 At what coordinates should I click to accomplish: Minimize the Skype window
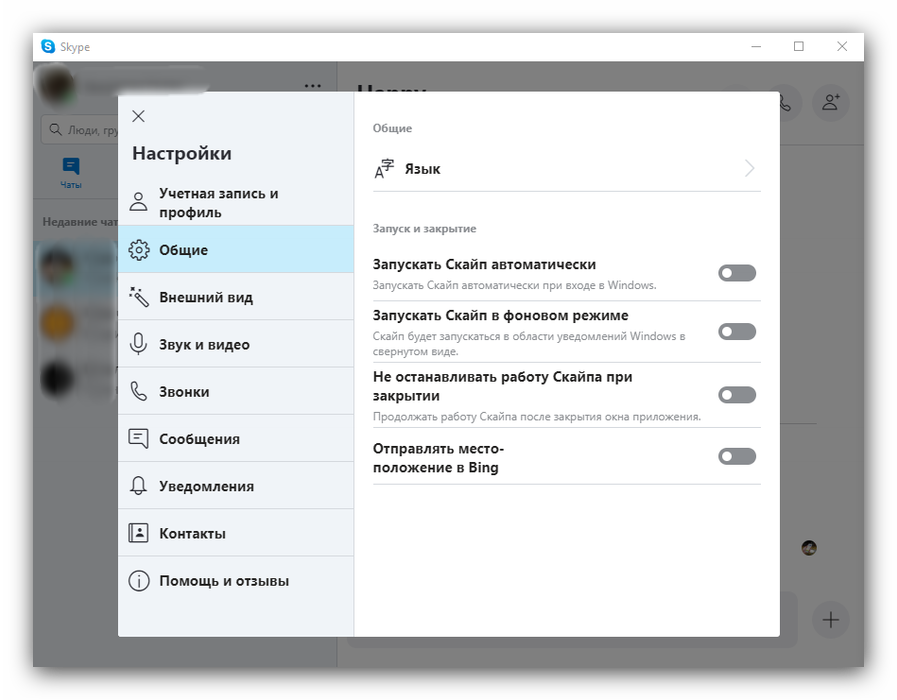pyautogui.click(x=756, y=46)
